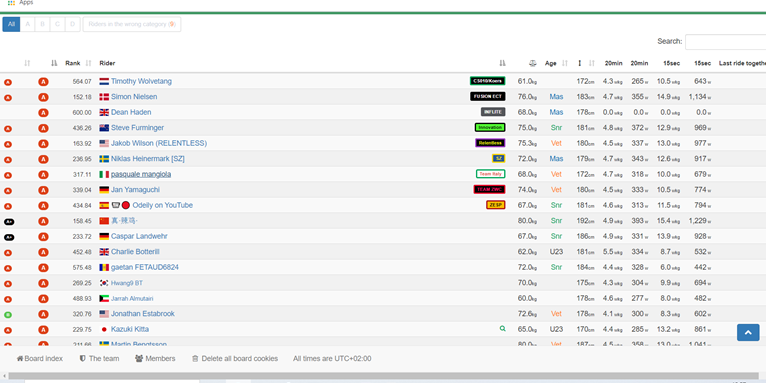The image size is (766, 383).
Task: Click TEAM ZWC badge
Action: [489, 190]
